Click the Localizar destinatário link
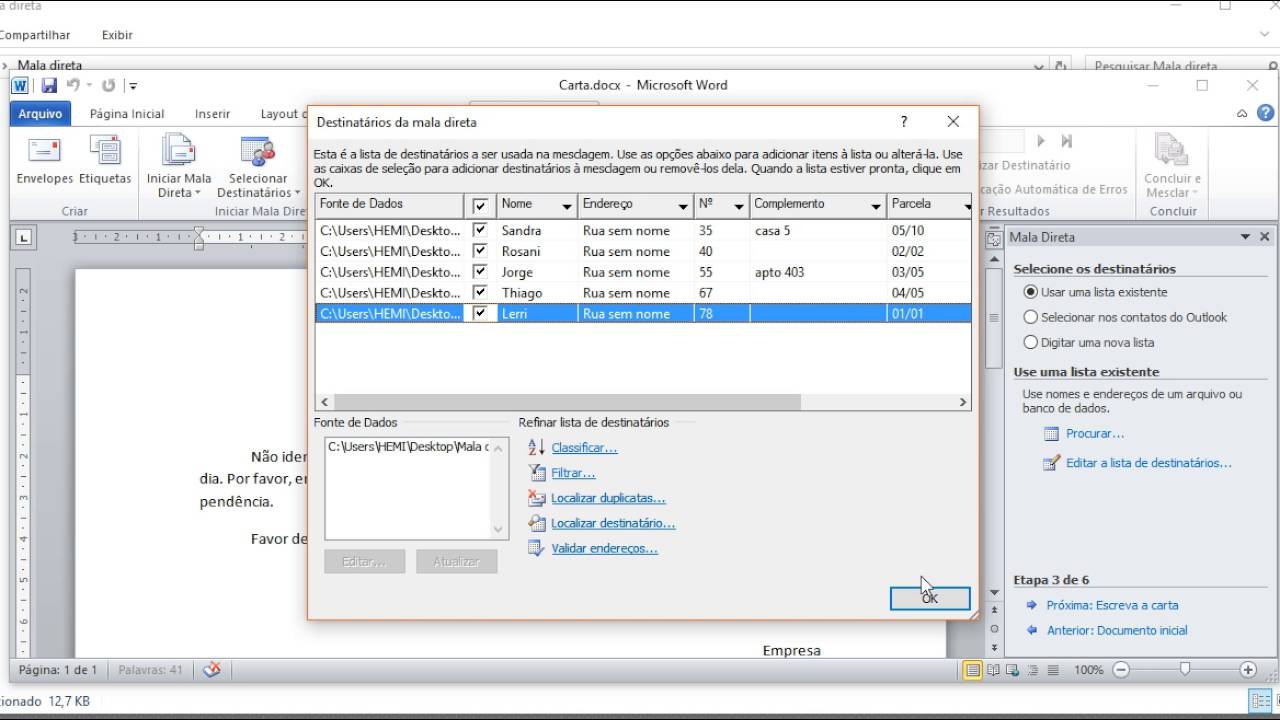 (x=613, y=523)
